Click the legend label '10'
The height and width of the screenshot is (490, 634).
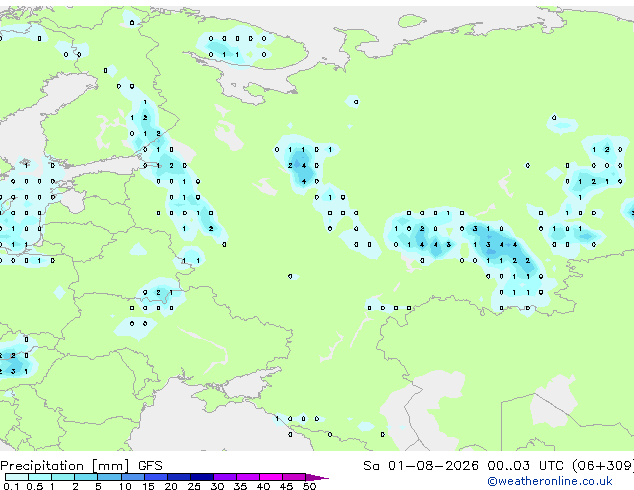point(125,486)
